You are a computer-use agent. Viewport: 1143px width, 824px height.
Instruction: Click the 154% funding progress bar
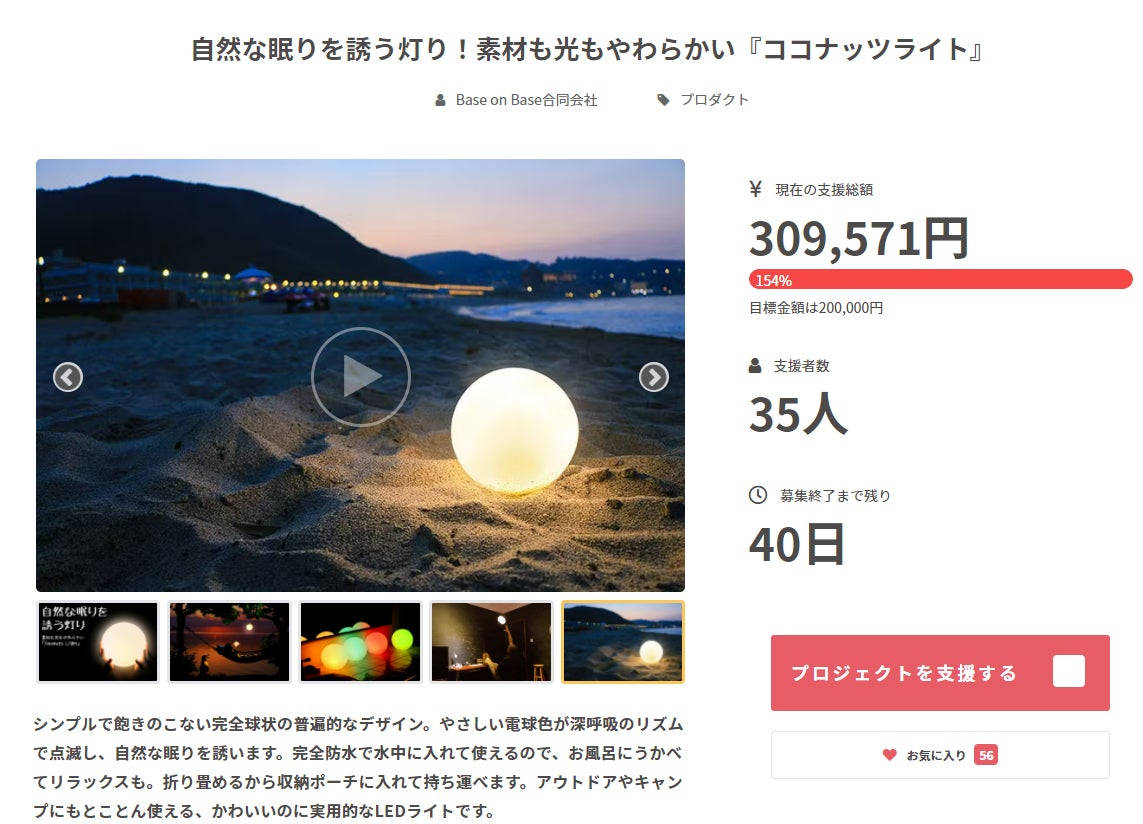[x=940, y=279]
